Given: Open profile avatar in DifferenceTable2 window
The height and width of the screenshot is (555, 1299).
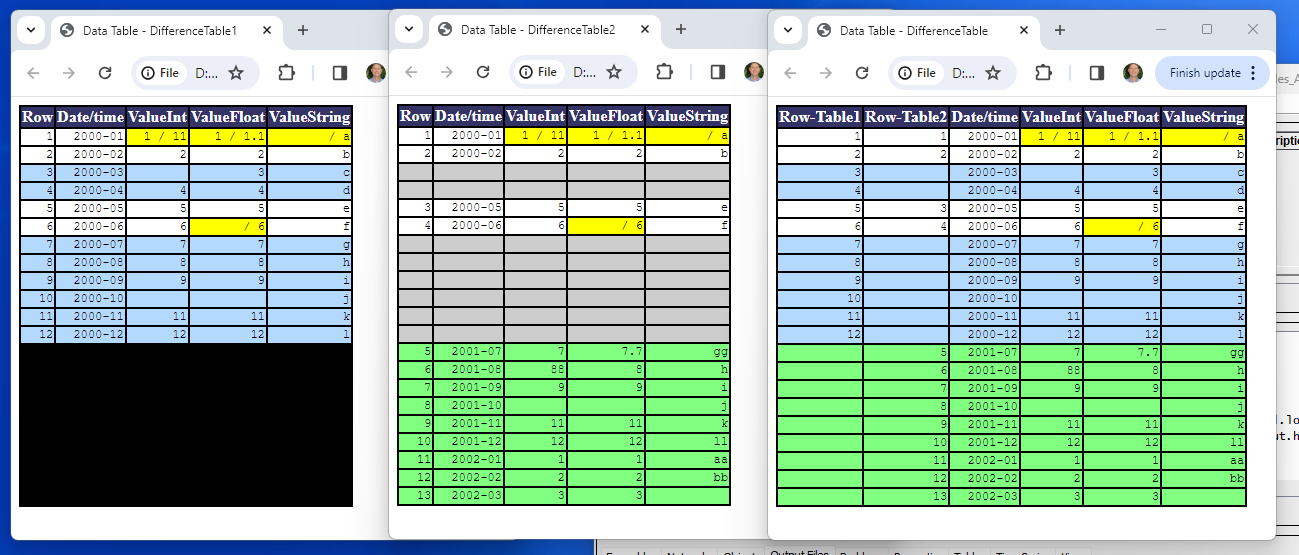Looking at the screenshot, I should (x=754, y=72).
